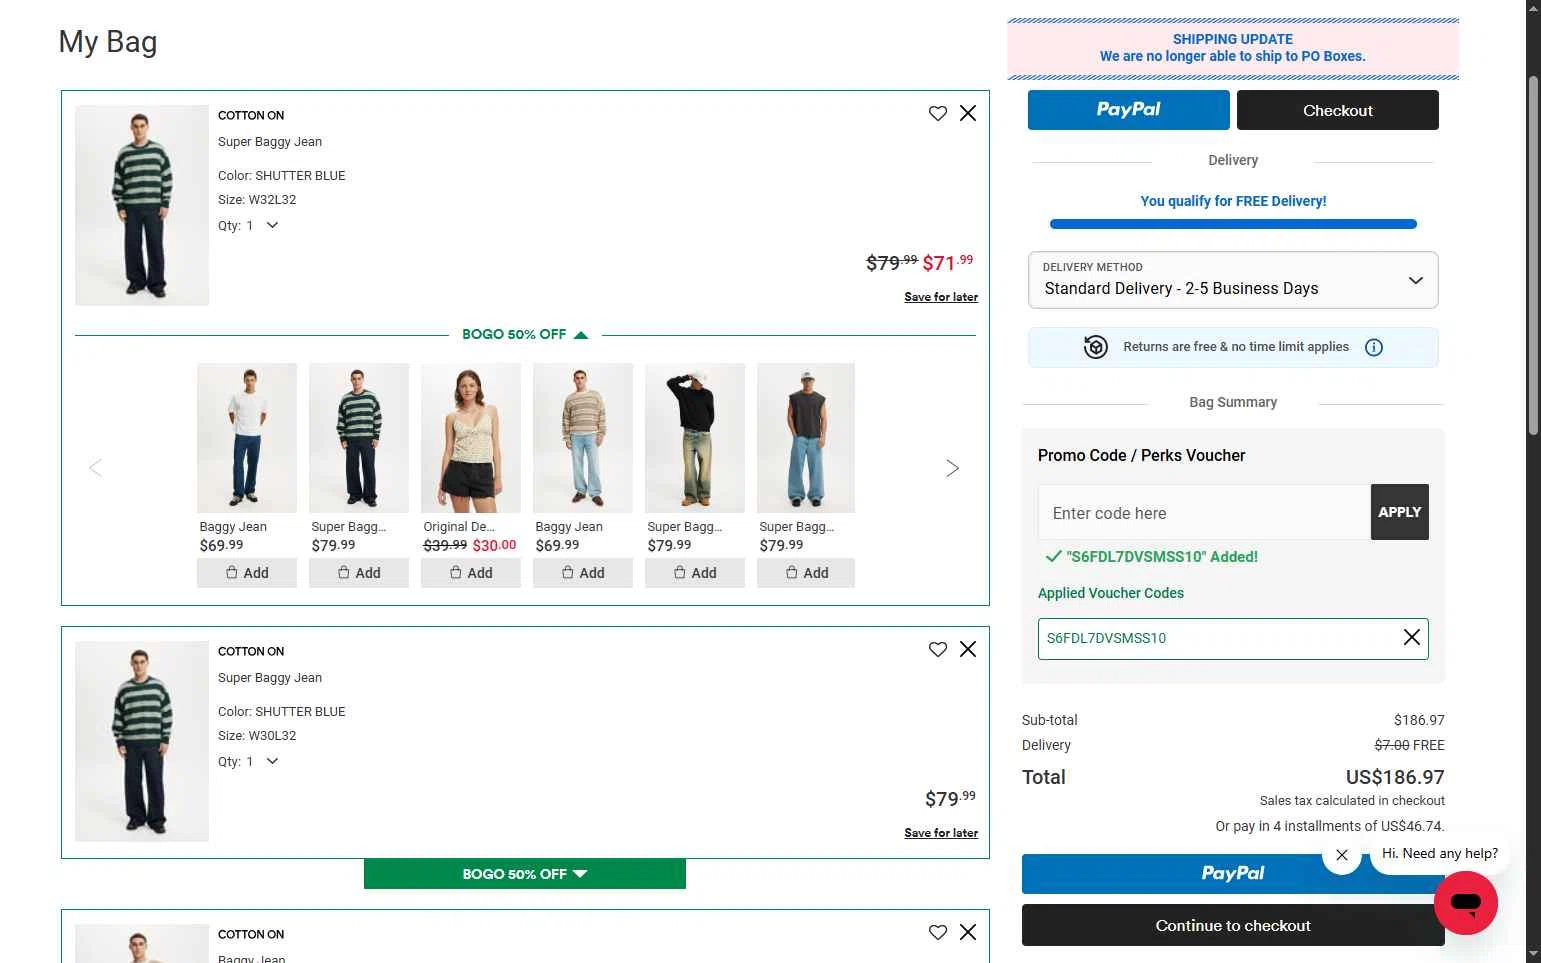
Task: Add Super Baggy jean with black sweater model
Action: 695,573
